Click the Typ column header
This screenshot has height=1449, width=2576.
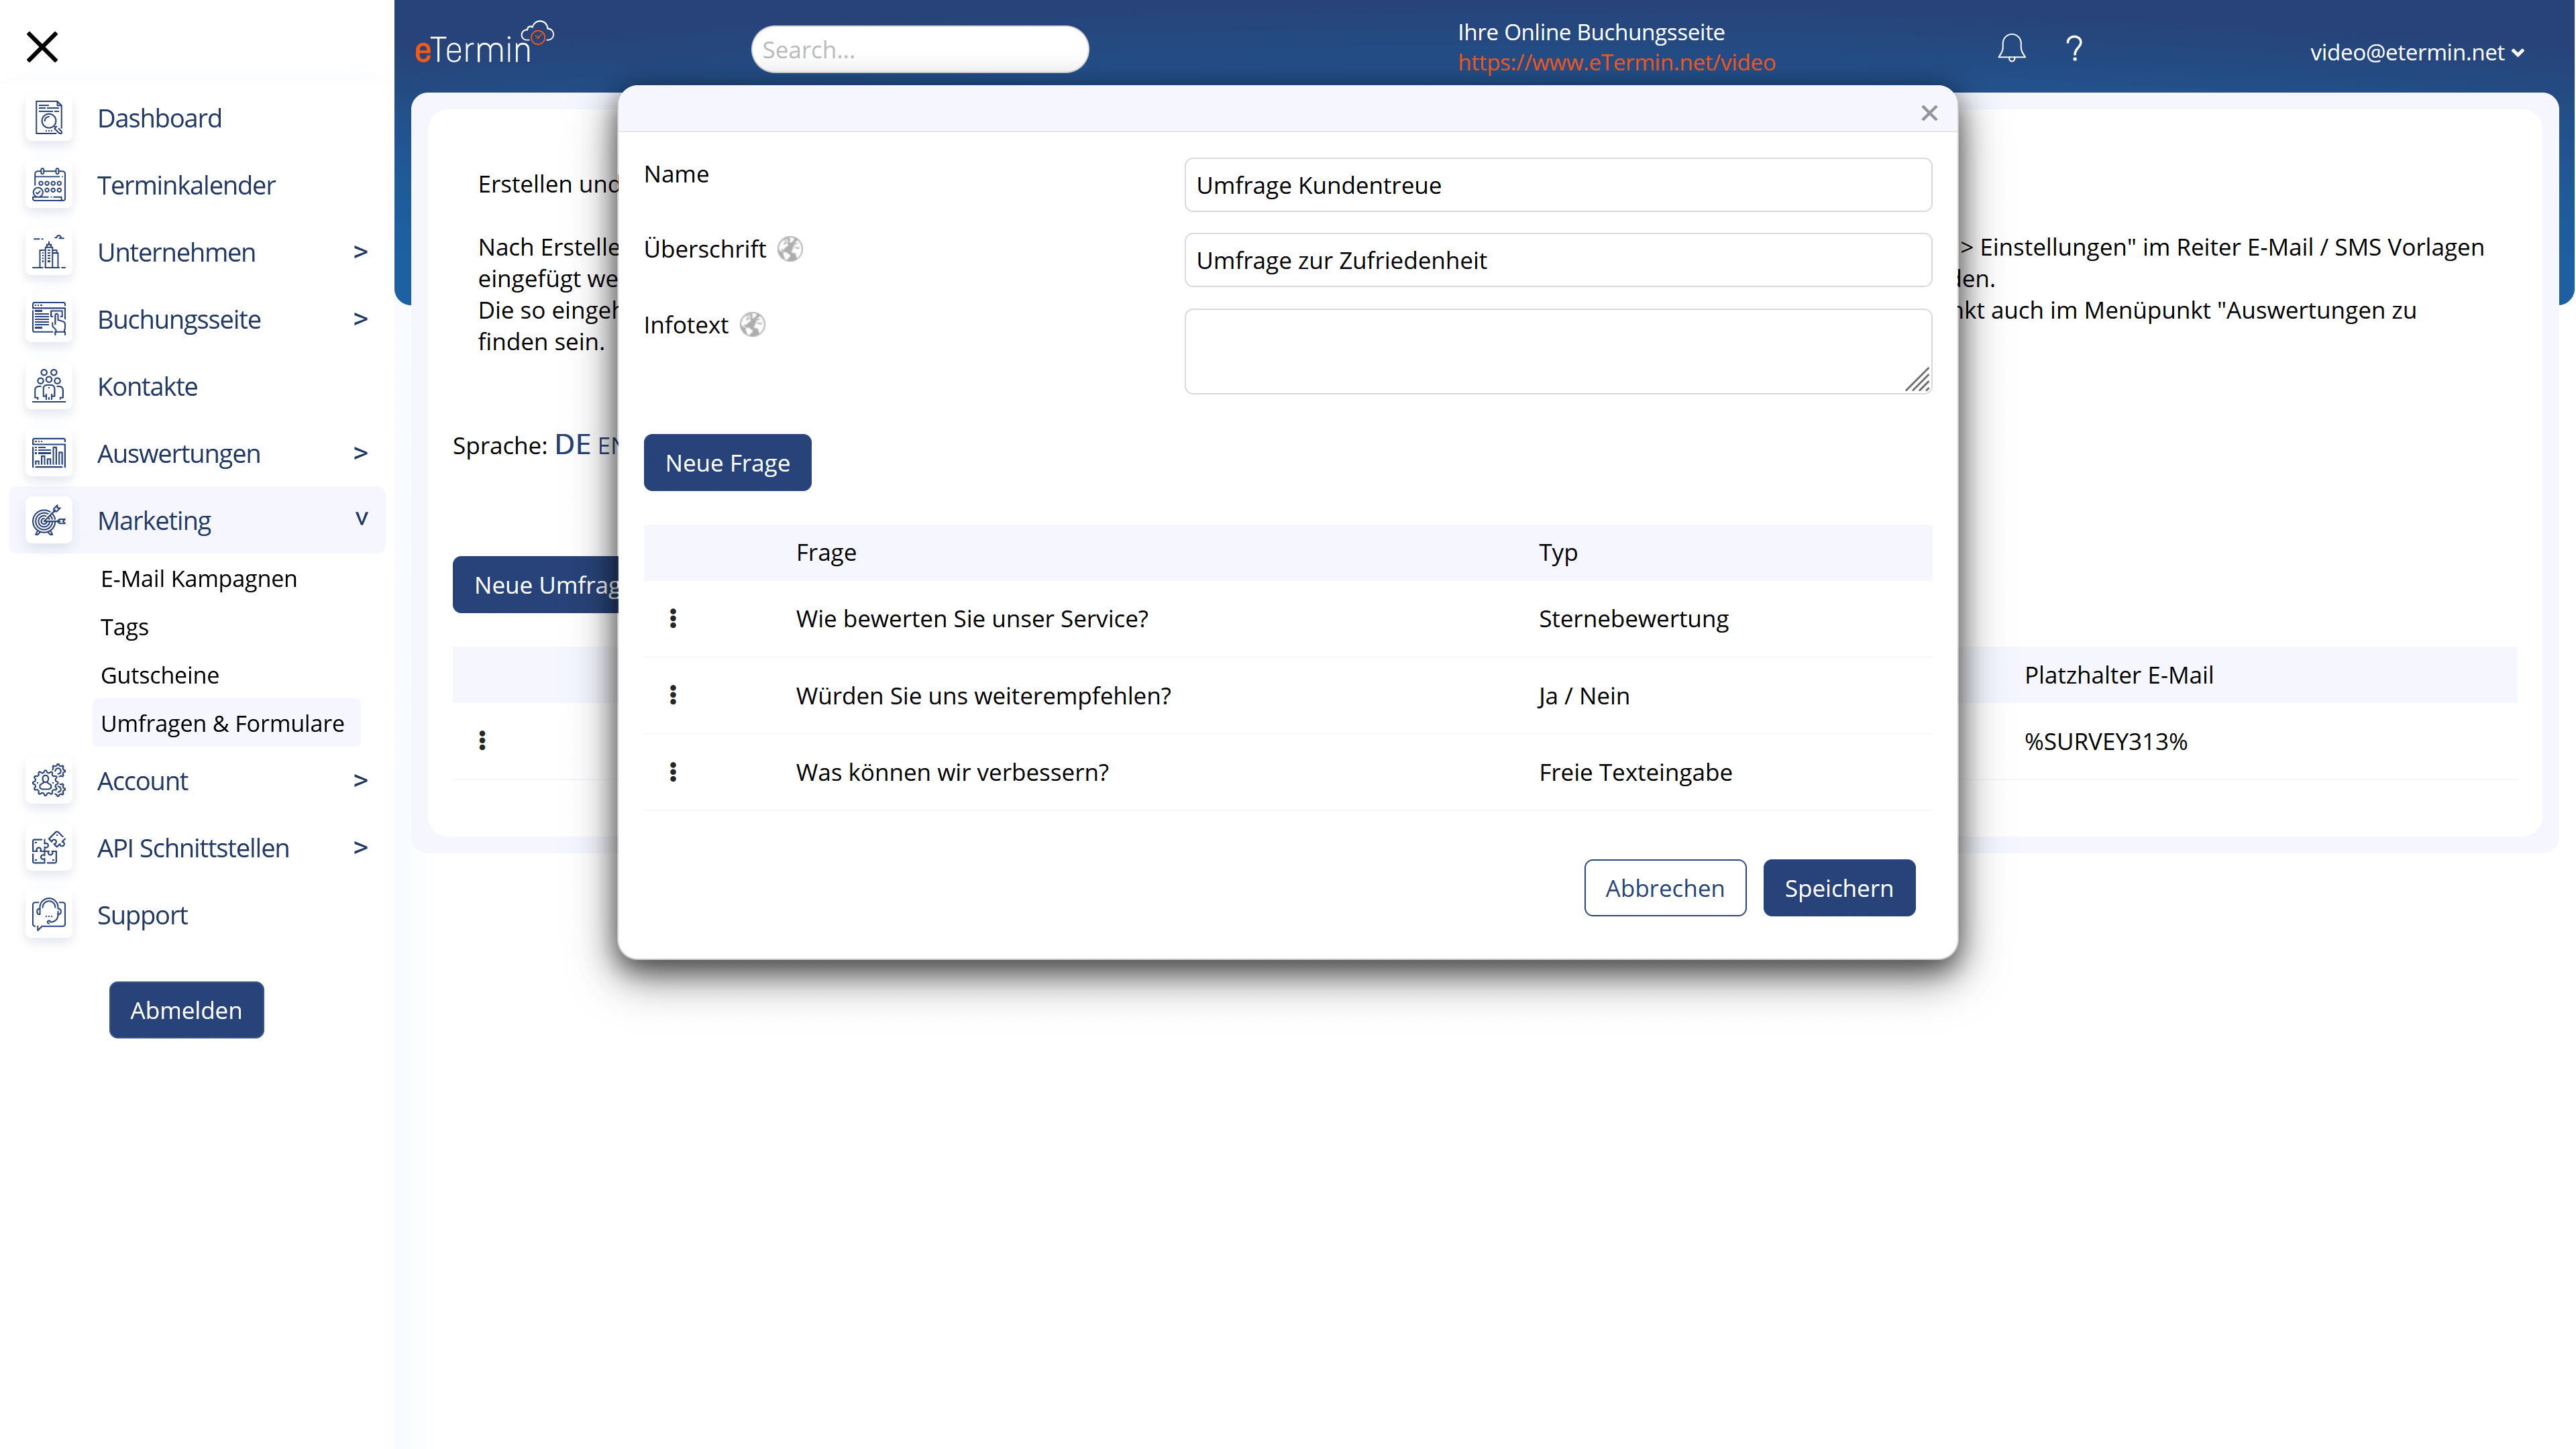coord(1558,552)
